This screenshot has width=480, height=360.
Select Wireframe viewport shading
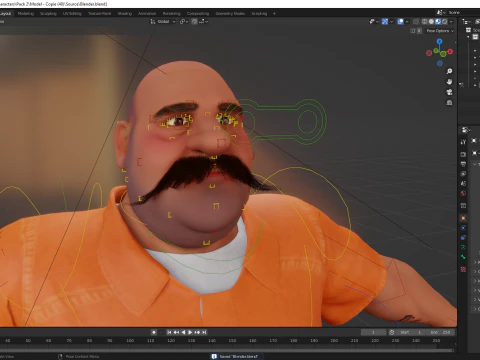pos(424,22)
